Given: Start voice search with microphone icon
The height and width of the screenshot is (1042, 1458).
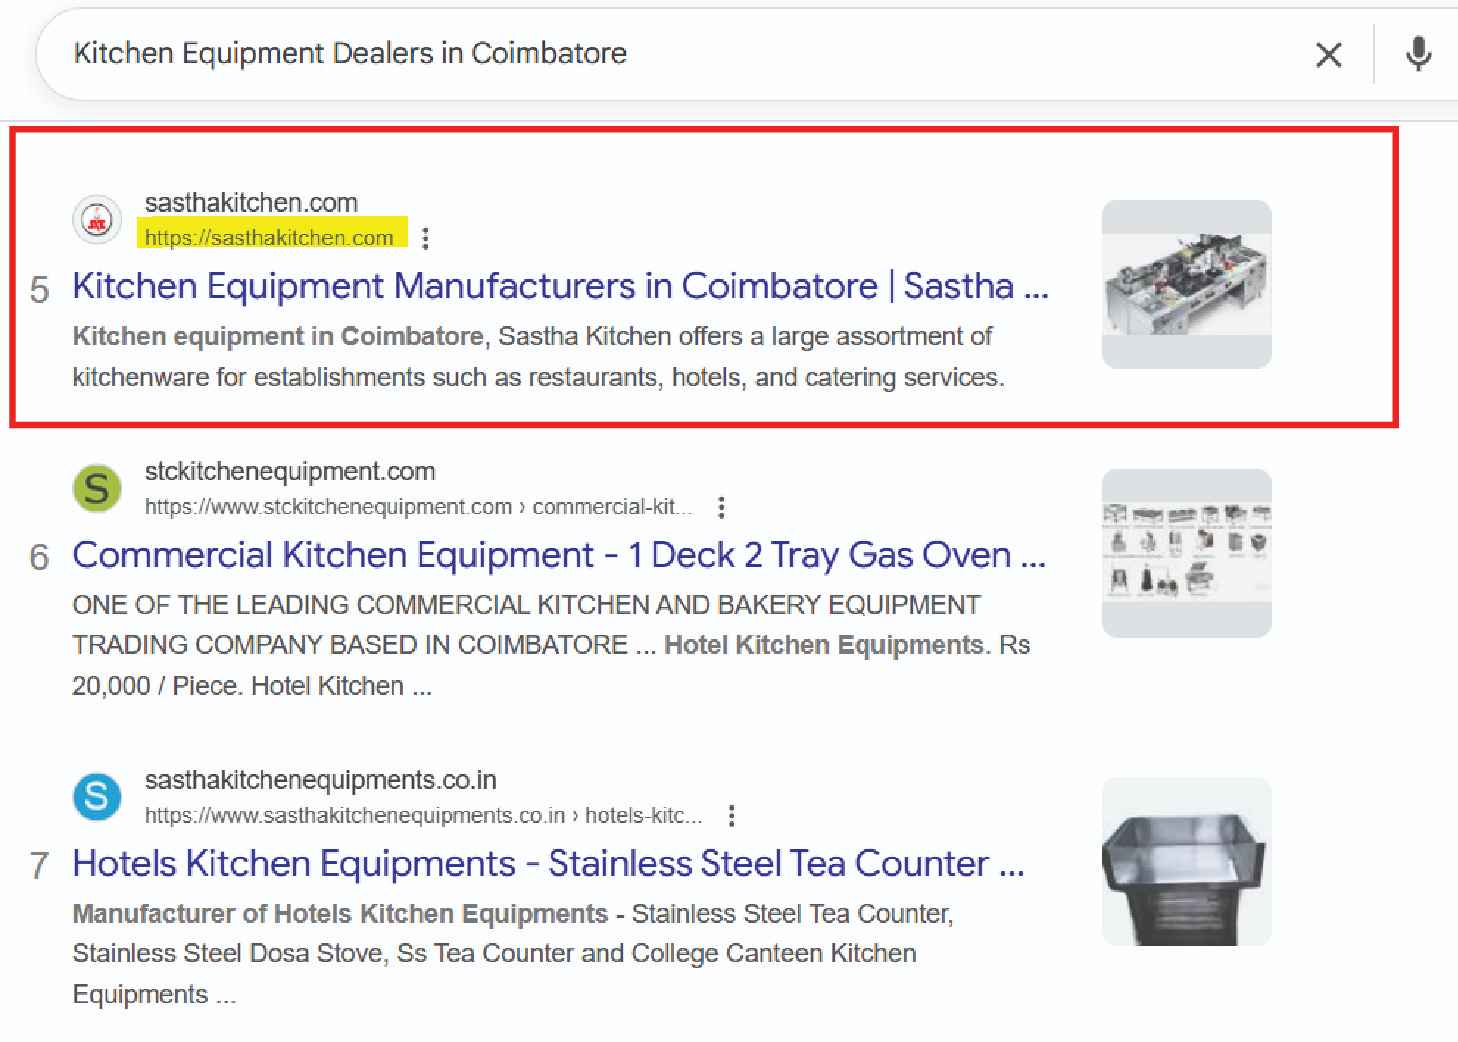Looking at the screenshot, I should pyautogui.click(x=1418, y=54).
